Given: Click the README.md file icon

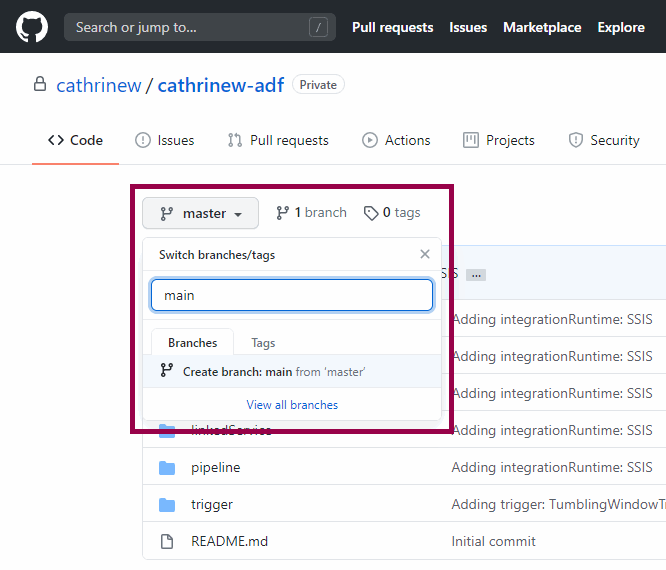Looking at the screenshot, I should tap(167, 541).
